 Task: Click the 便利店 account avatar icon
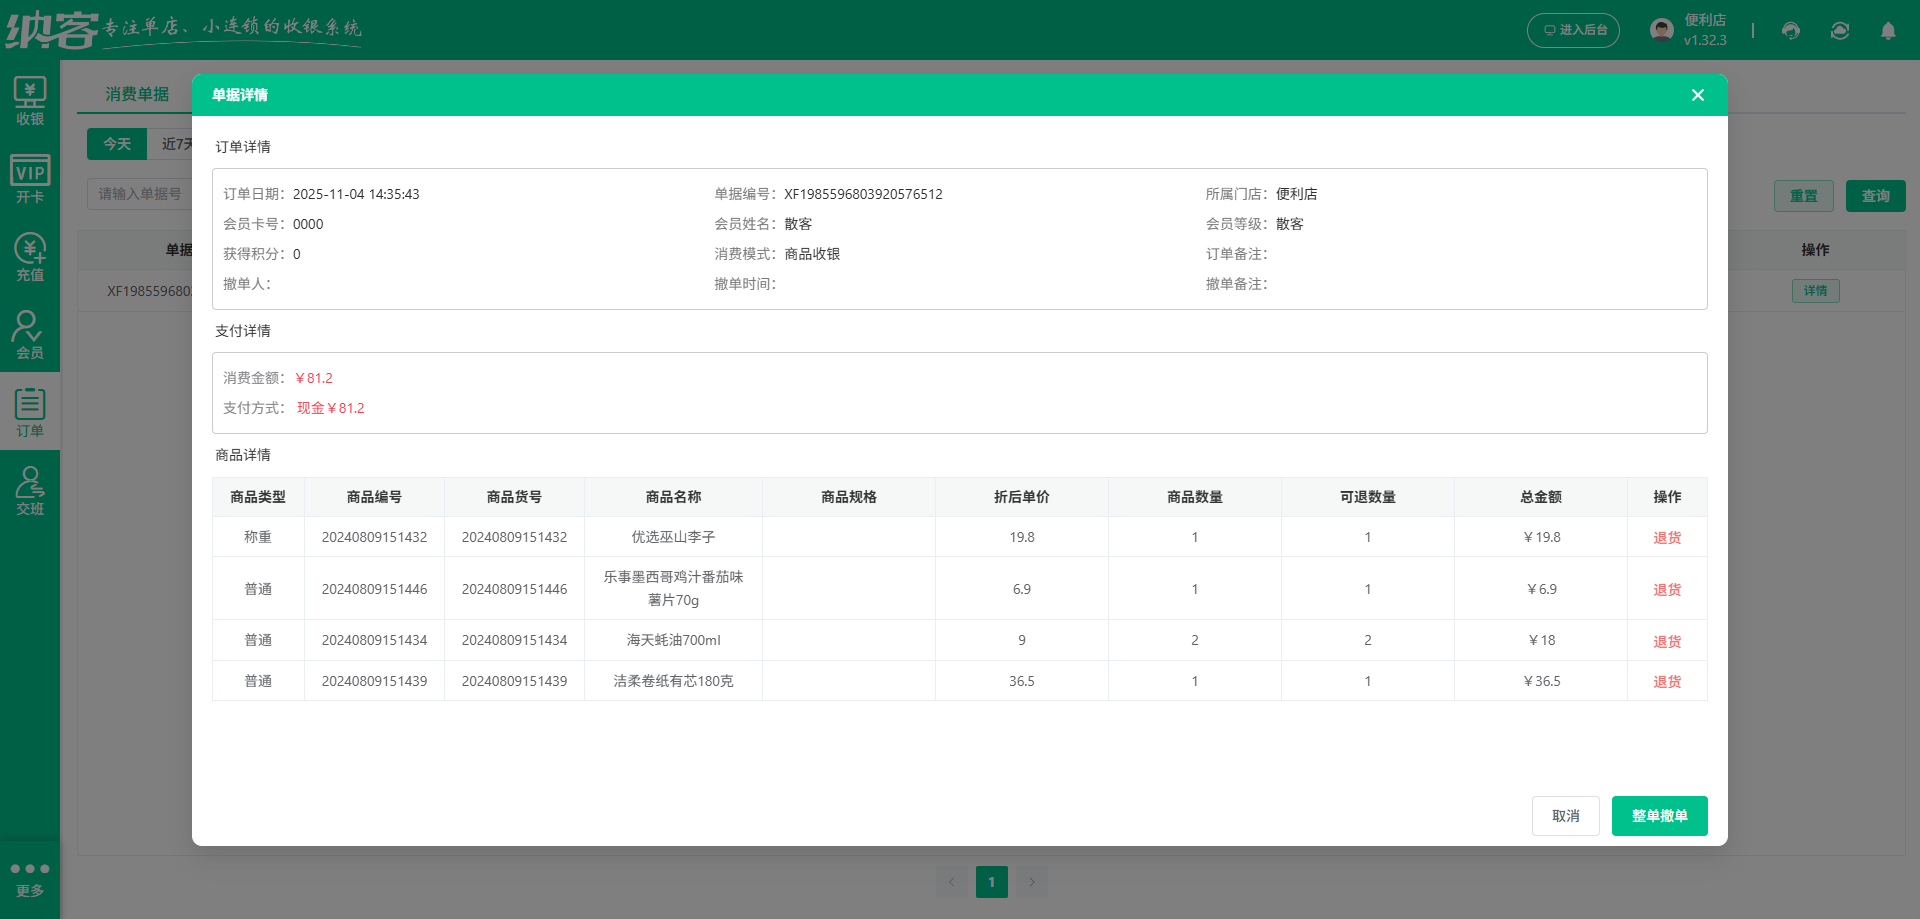[x=1661, y=29]
